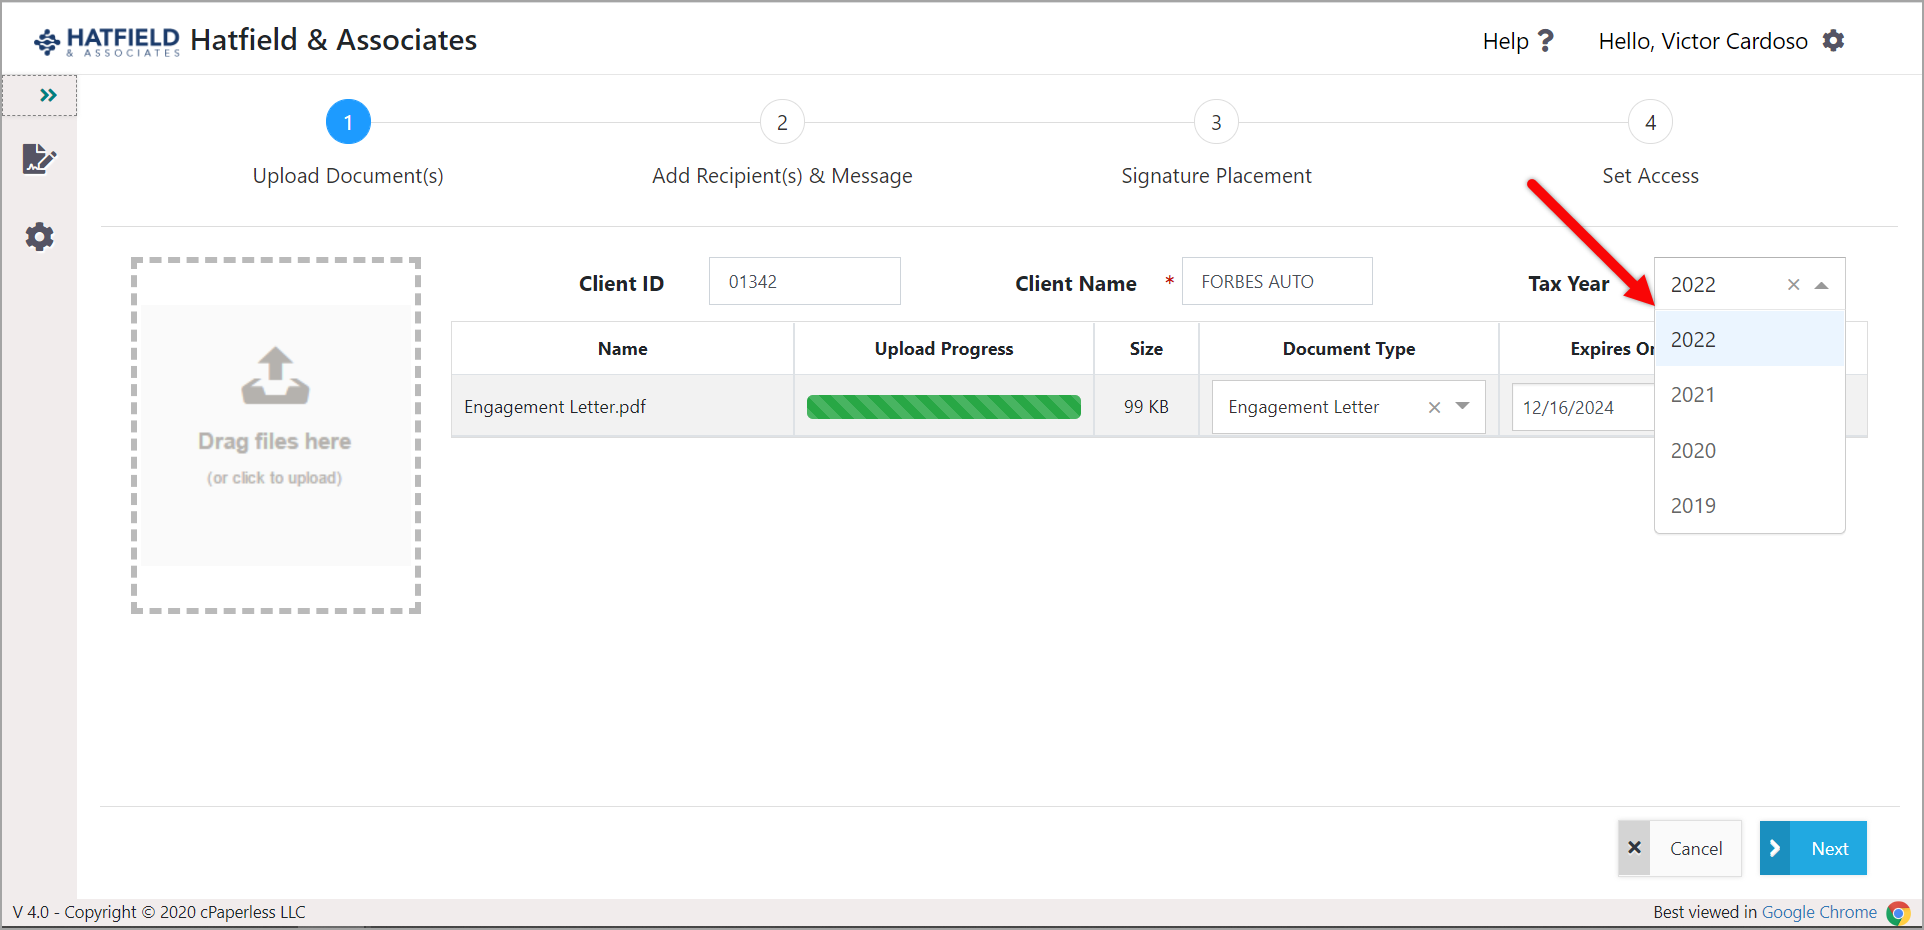1924x930 pixels.
Task: Clear the Tax Year selection with X
Action: click(x=1793, y=285)
